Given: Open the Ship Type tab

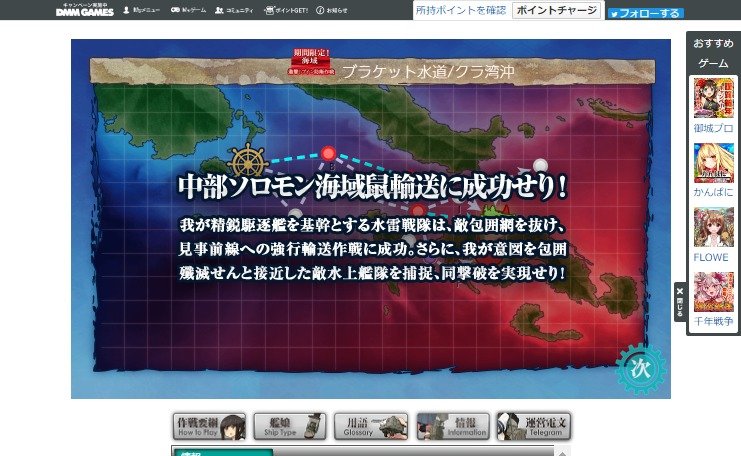Looking at the screenshot, I should point(290,426).
